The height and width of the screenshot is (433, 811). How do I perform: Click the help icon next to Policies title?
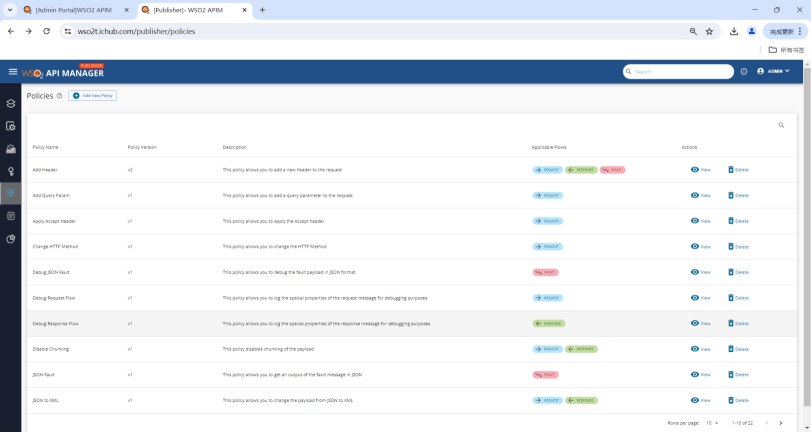(x=59, y=96)
